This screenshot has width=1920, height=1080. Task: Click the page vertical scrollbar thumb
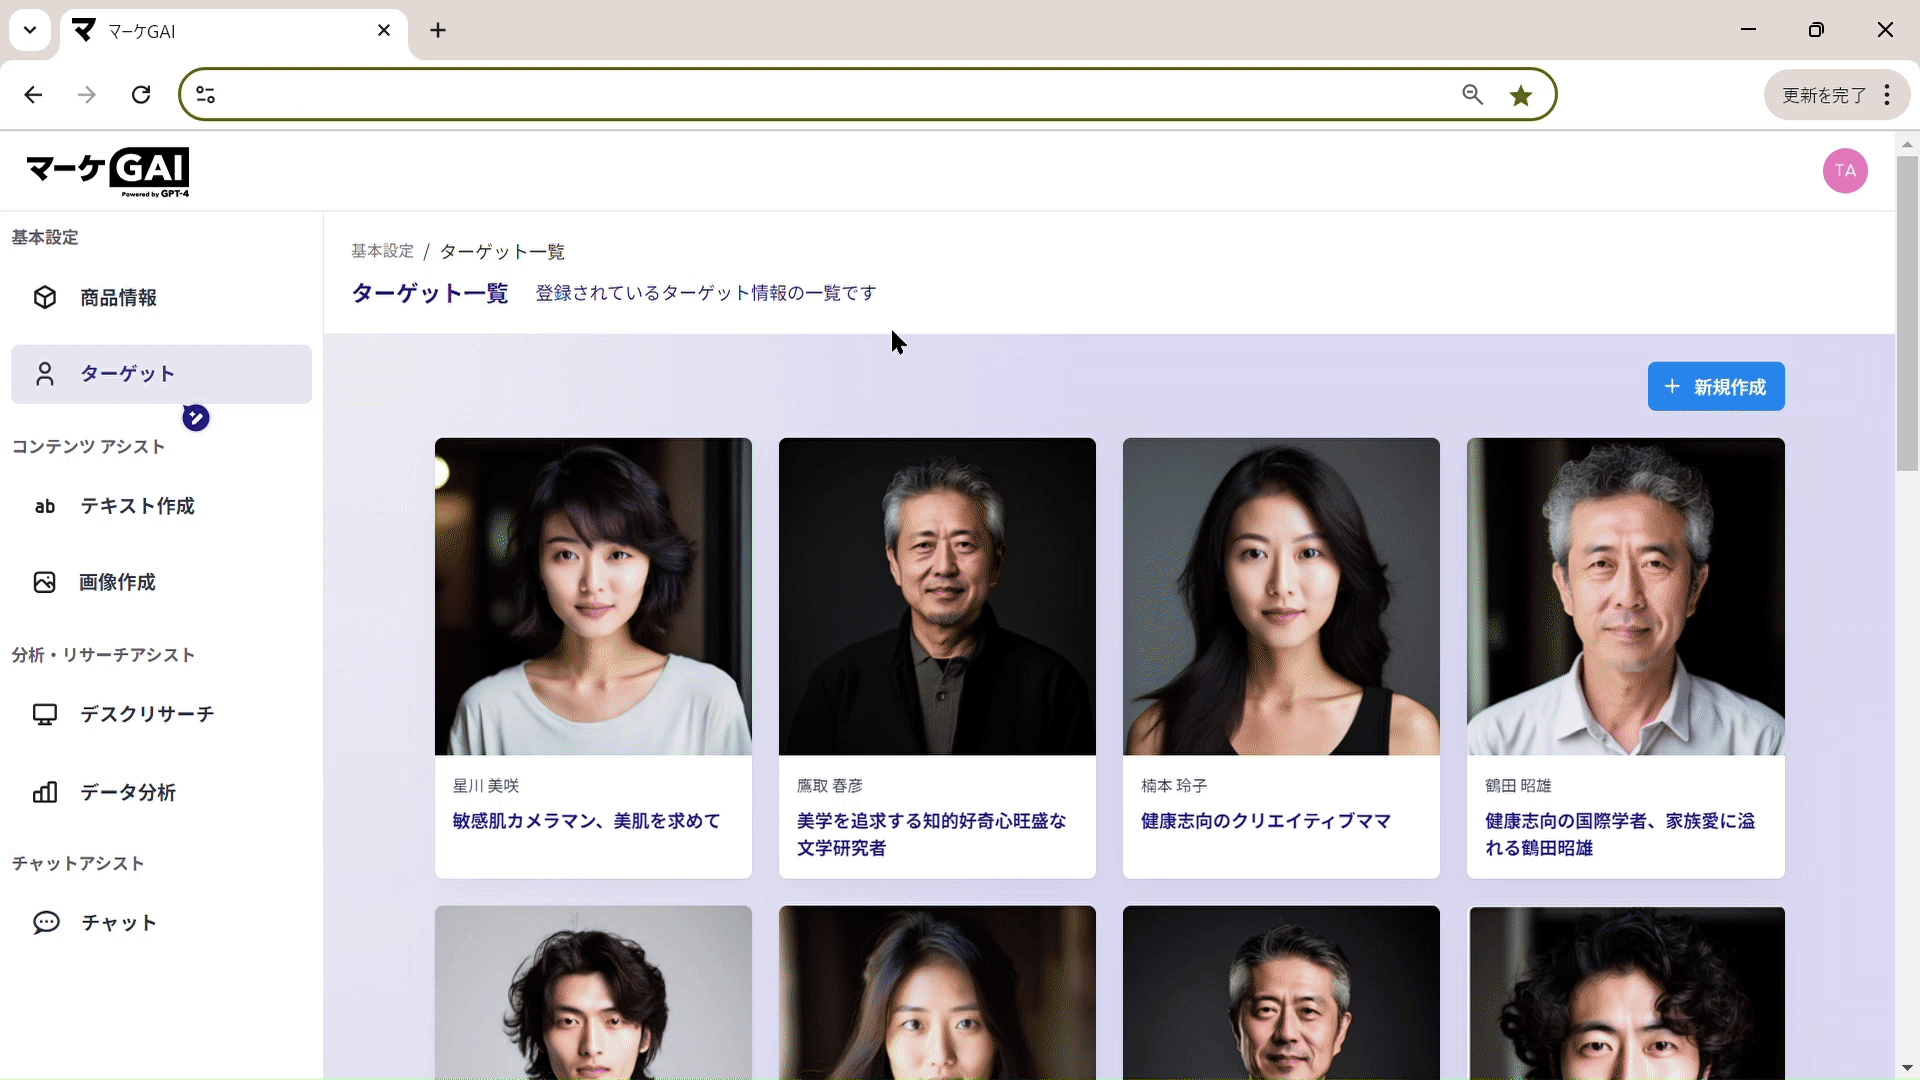pyautogui.click(x=1907, y=313)
